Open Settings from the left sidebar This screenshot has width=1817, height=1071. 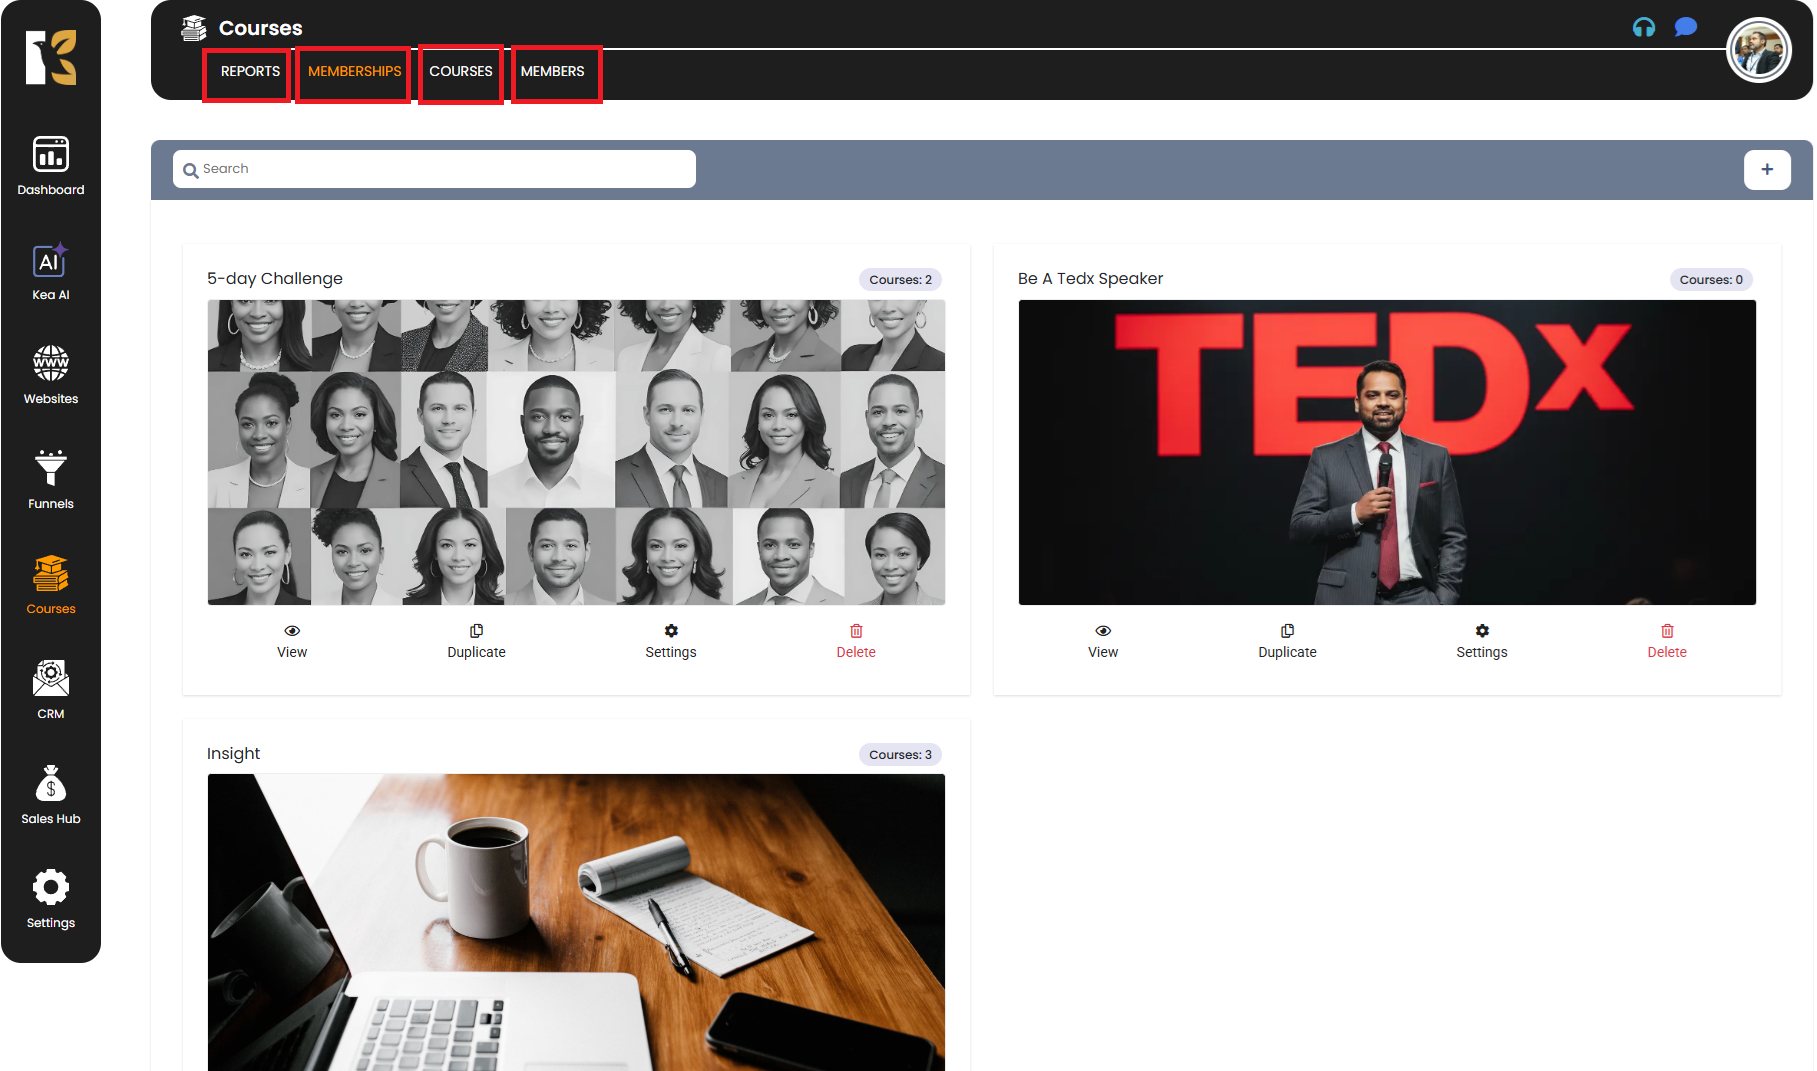[50, 899]
